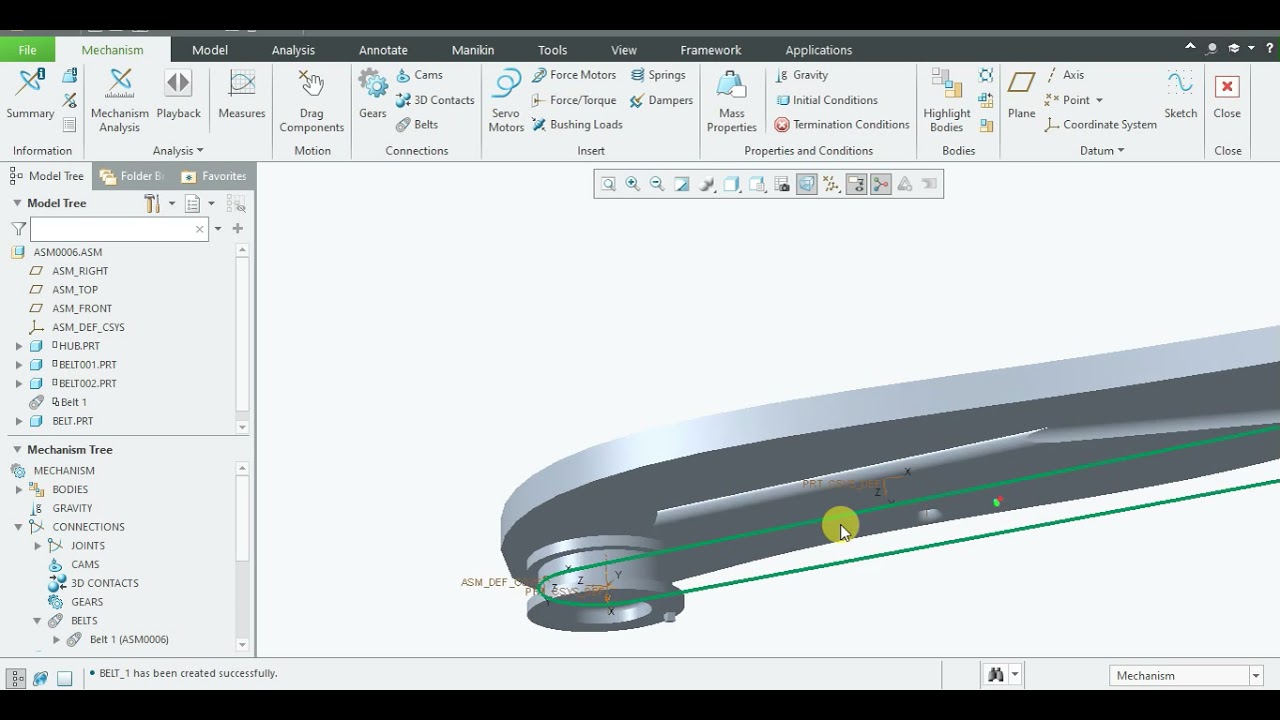The width and height of the screenshot is (1280, 720).
Task: Create a datum Plane
Action: pyautogui.click(x=1021, y=94)
